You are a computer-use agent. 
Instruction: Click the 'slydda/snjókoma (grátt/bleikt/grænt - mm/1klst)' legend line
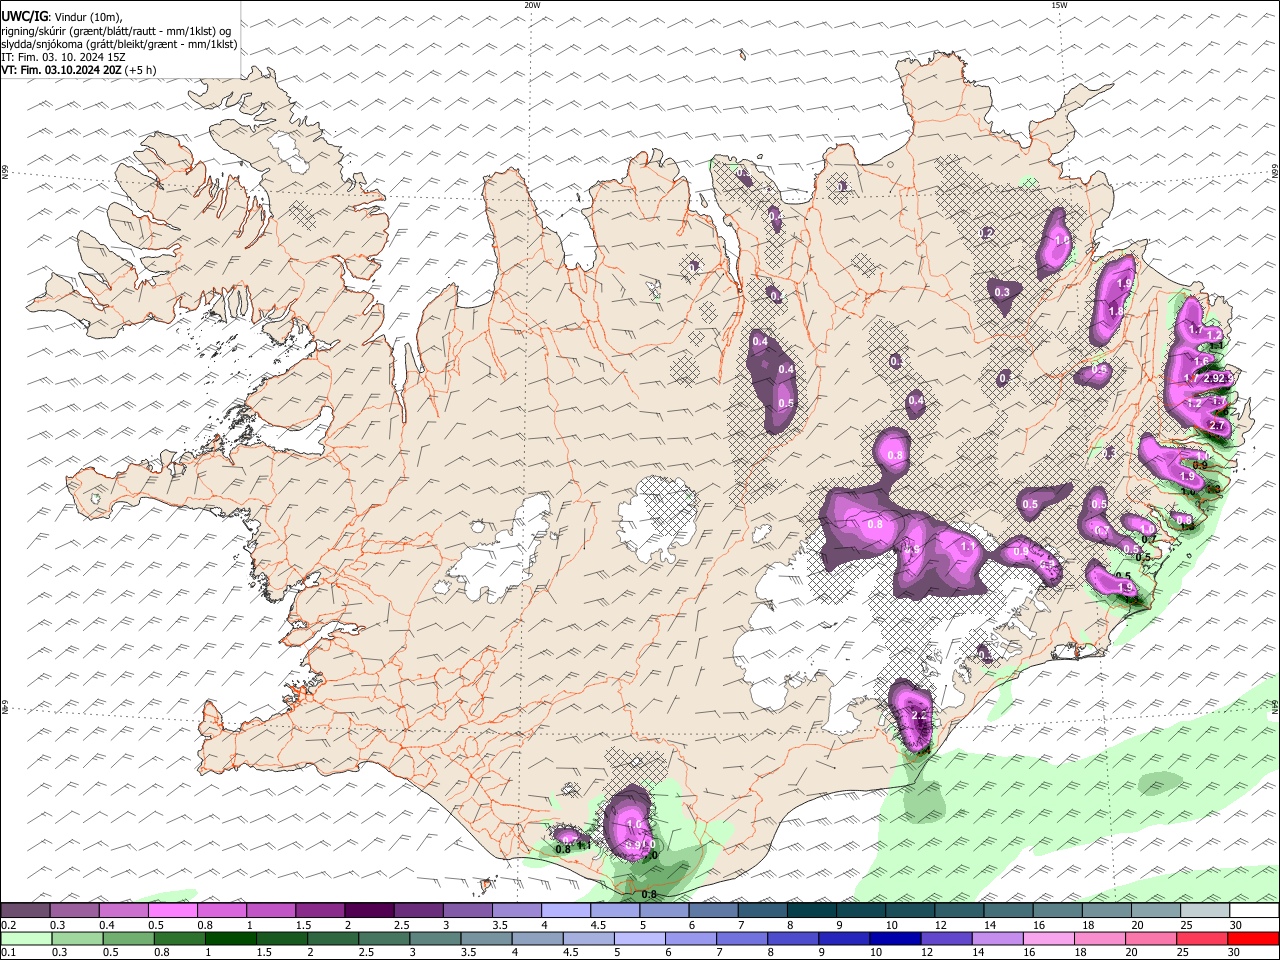click(119, 44)
